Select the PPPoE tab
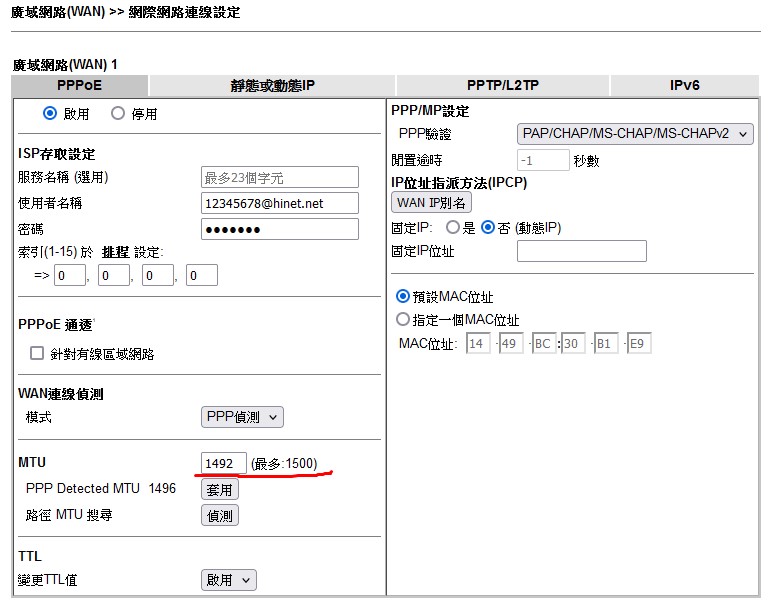 [79, 86]
